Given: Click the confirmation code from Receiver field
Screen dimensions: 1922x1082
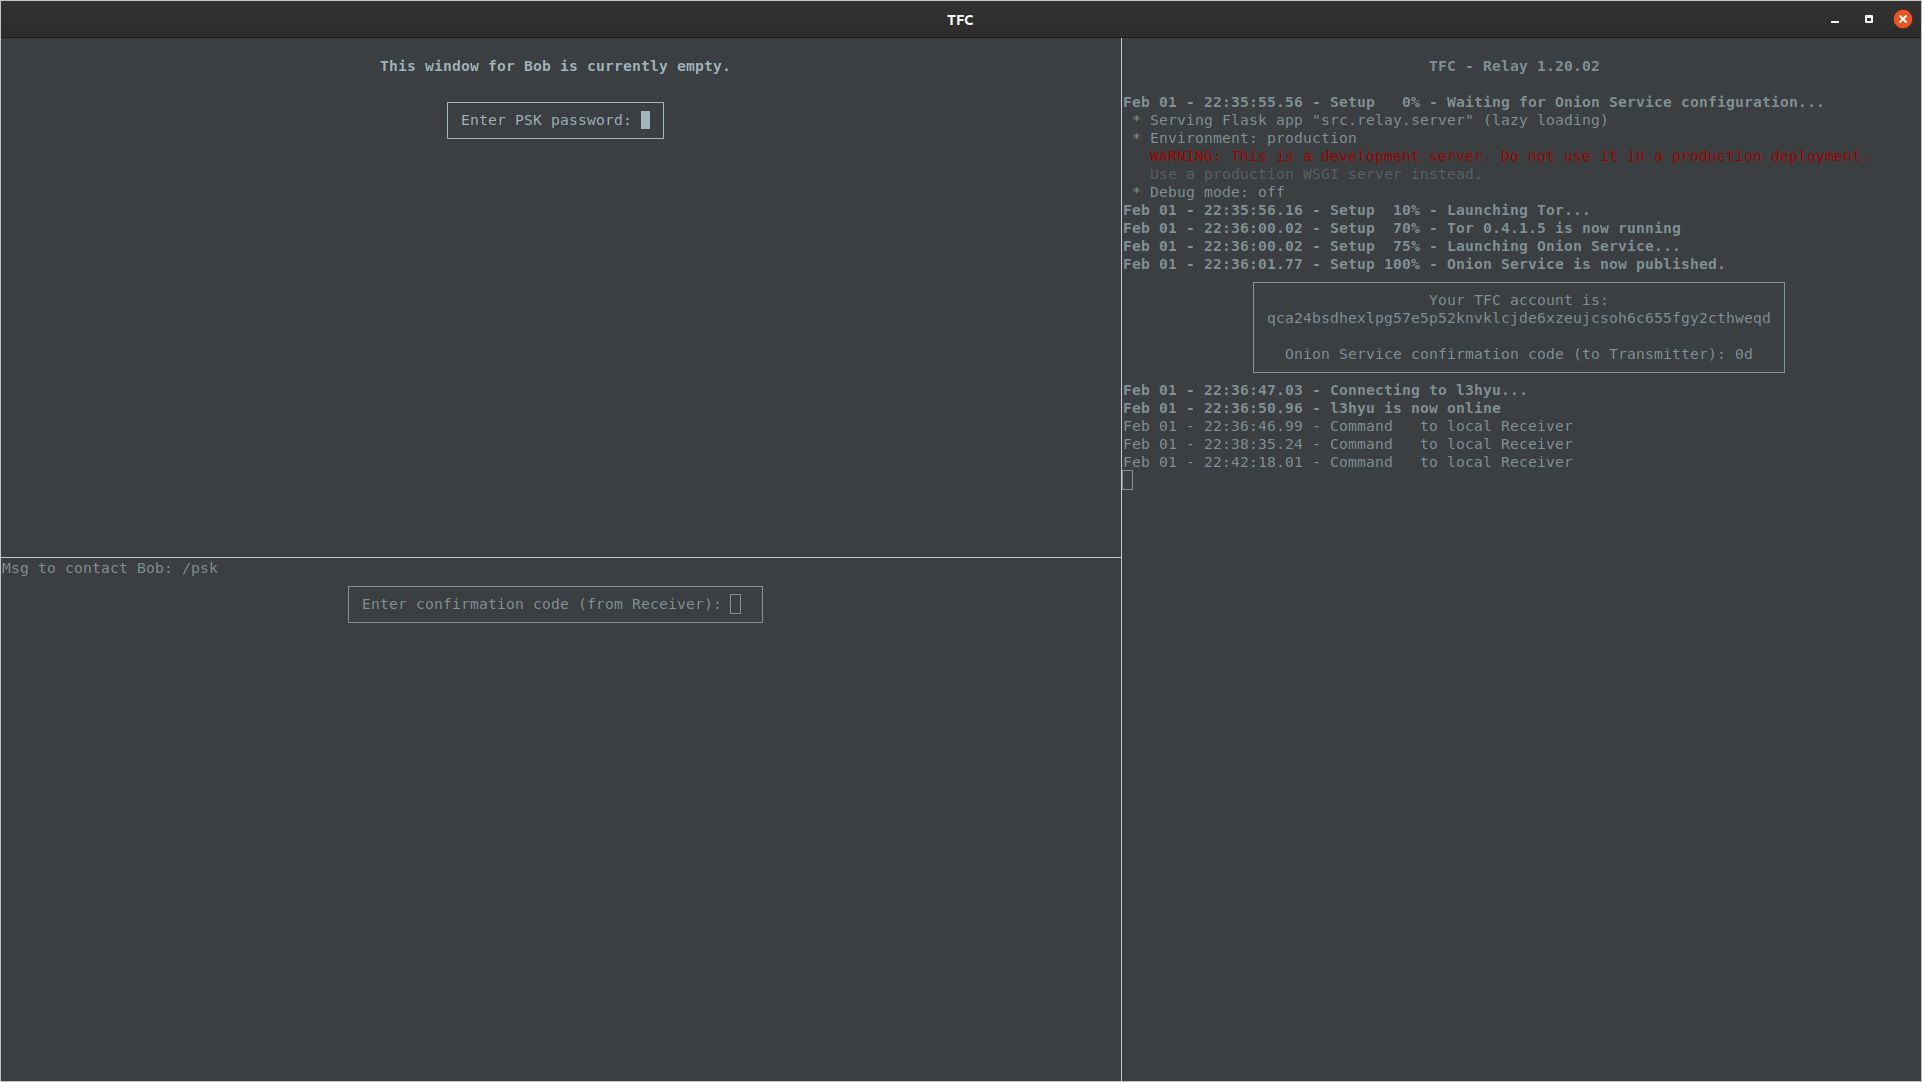Looking at the screenshot, I should click(555, 605).
